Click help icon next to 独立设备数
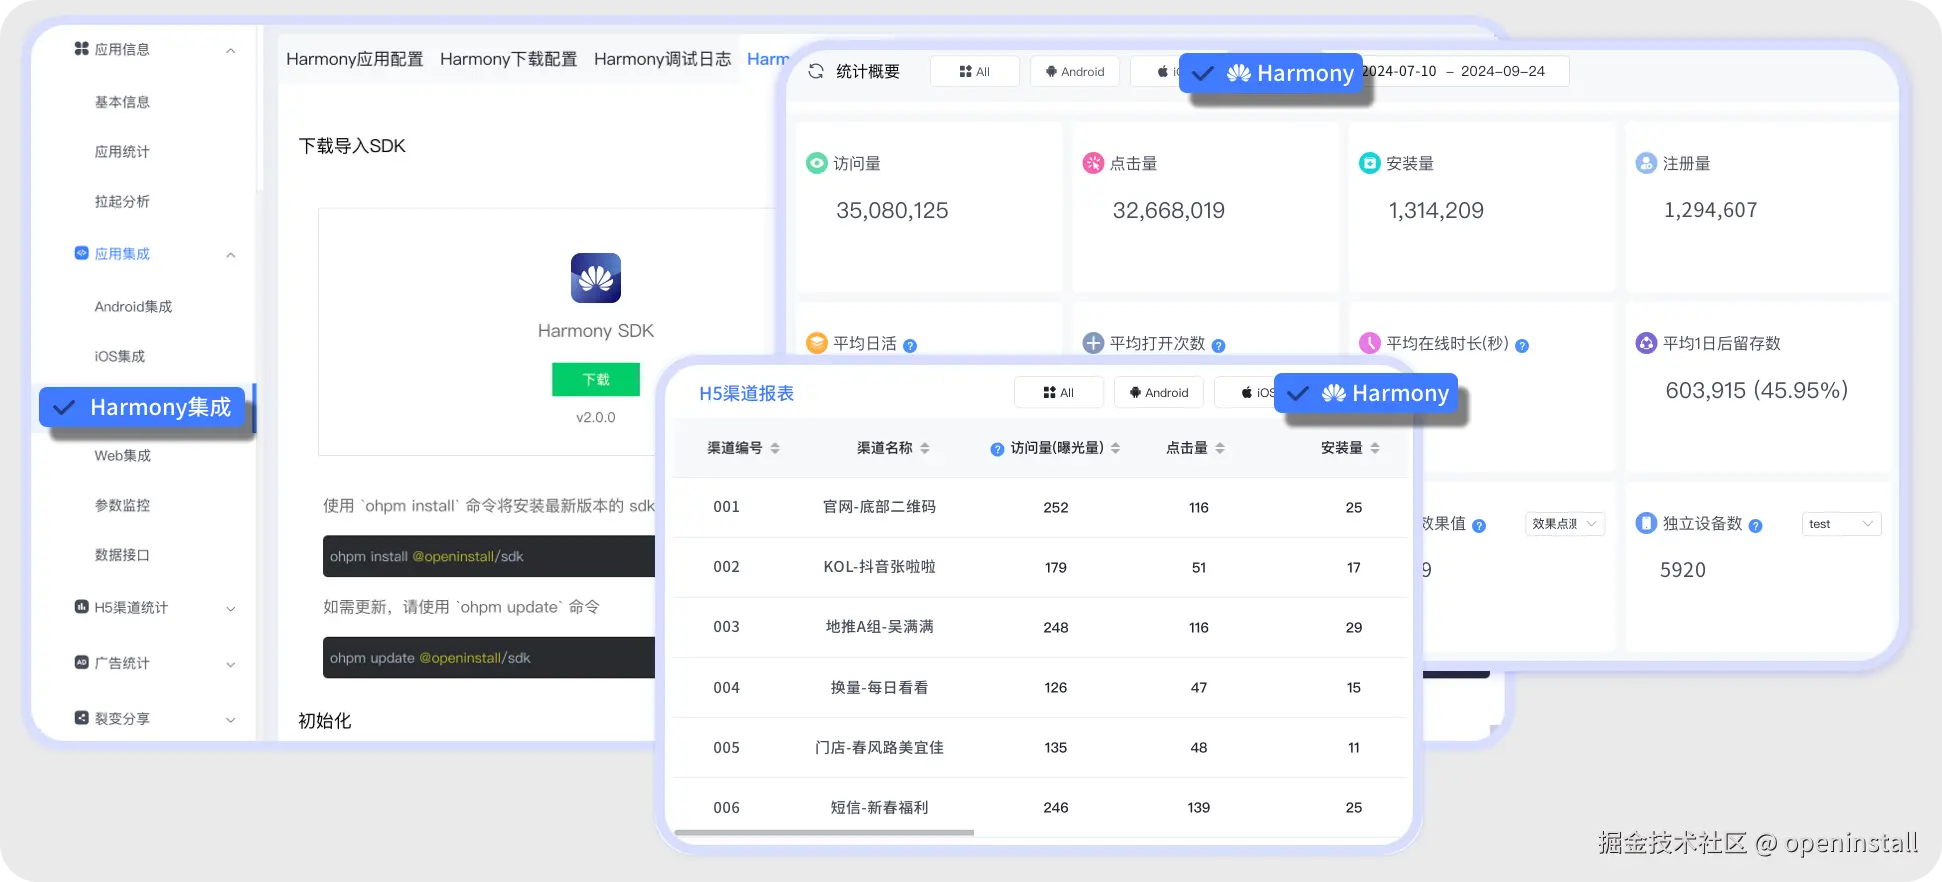The width and height of the screenshot is (1942, 882). point(1755,526)
